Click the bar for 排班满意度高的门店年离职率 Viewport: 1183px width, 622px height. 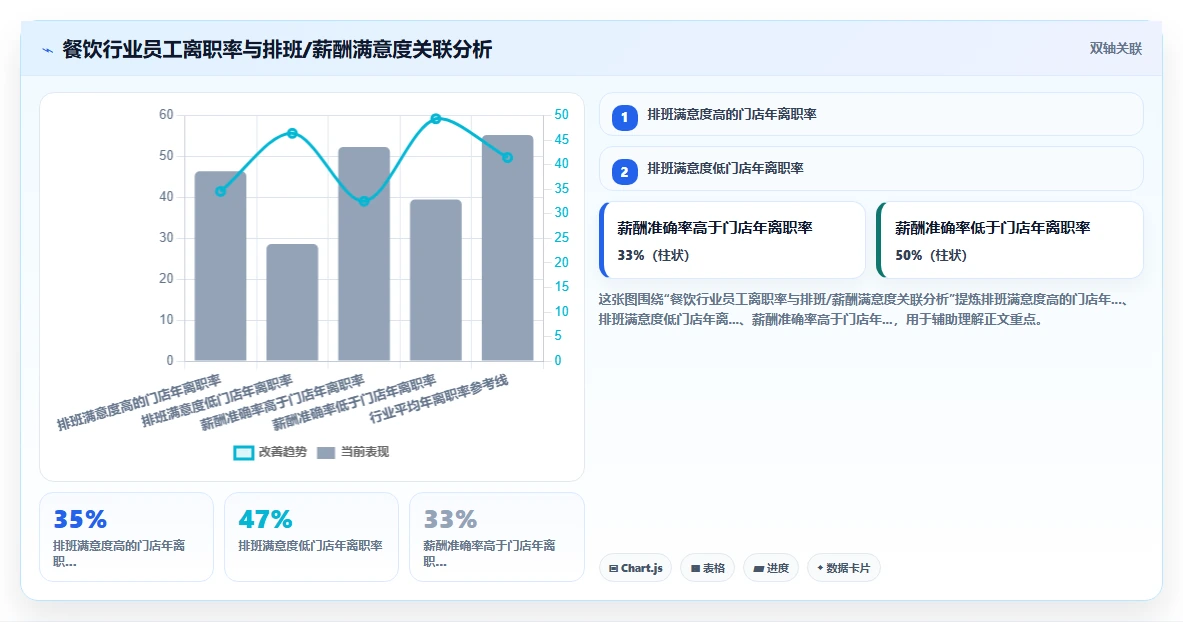point(220,266)
